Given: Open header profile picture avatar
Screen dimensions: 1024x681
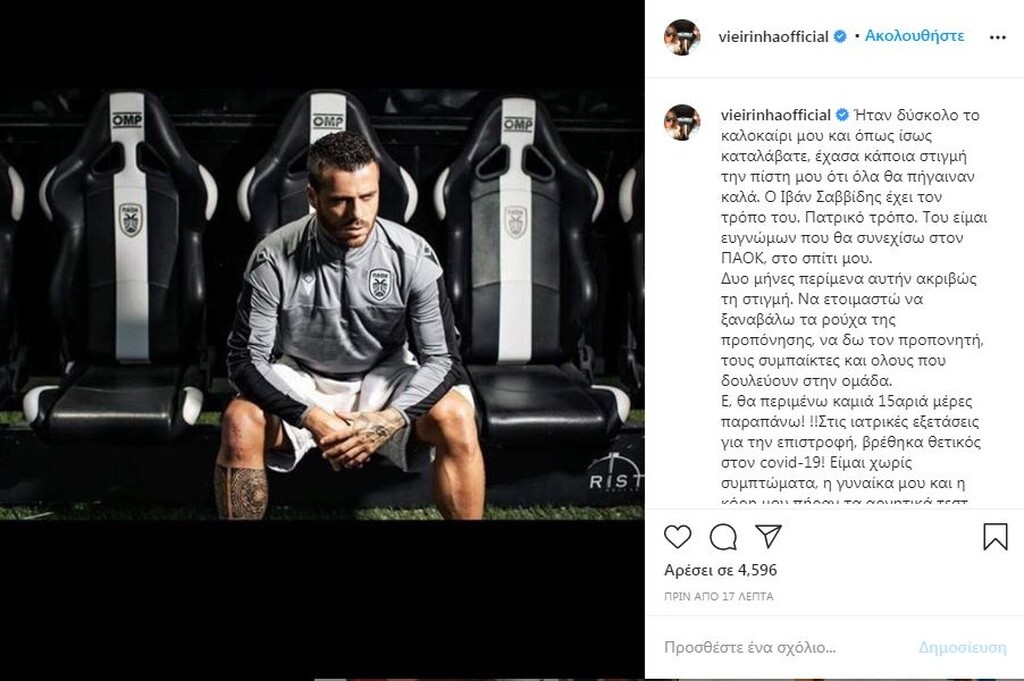Looking at the screenshot, I should 682,37.
